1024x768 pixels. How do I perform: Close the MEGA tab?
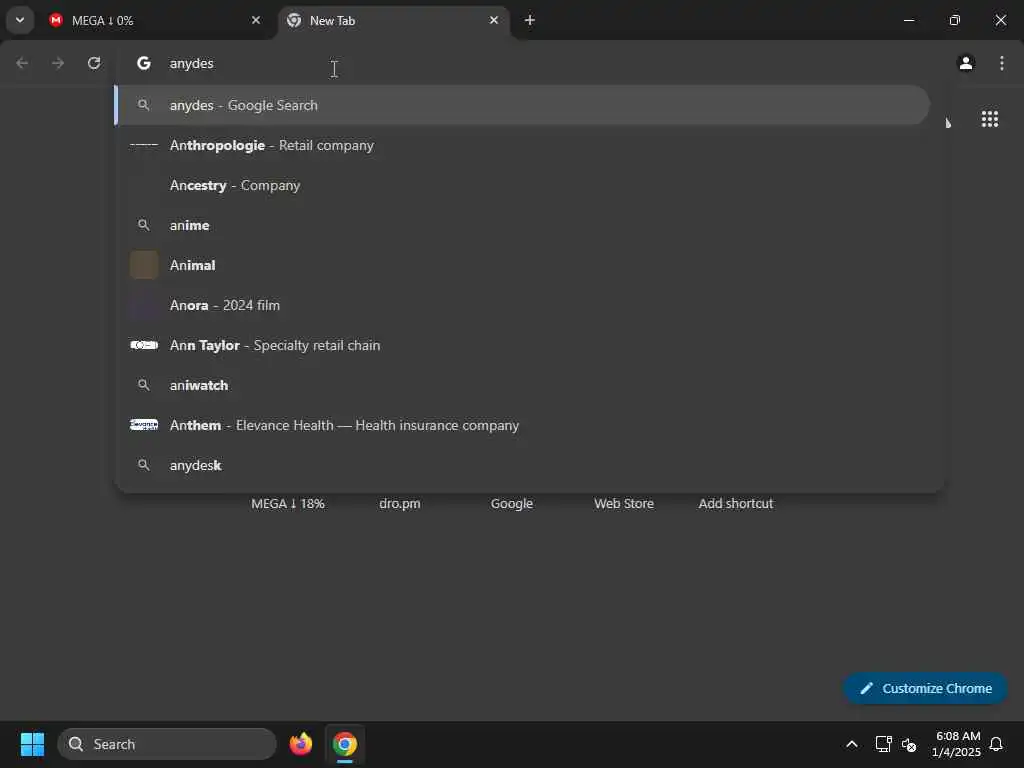click(255, 20)
